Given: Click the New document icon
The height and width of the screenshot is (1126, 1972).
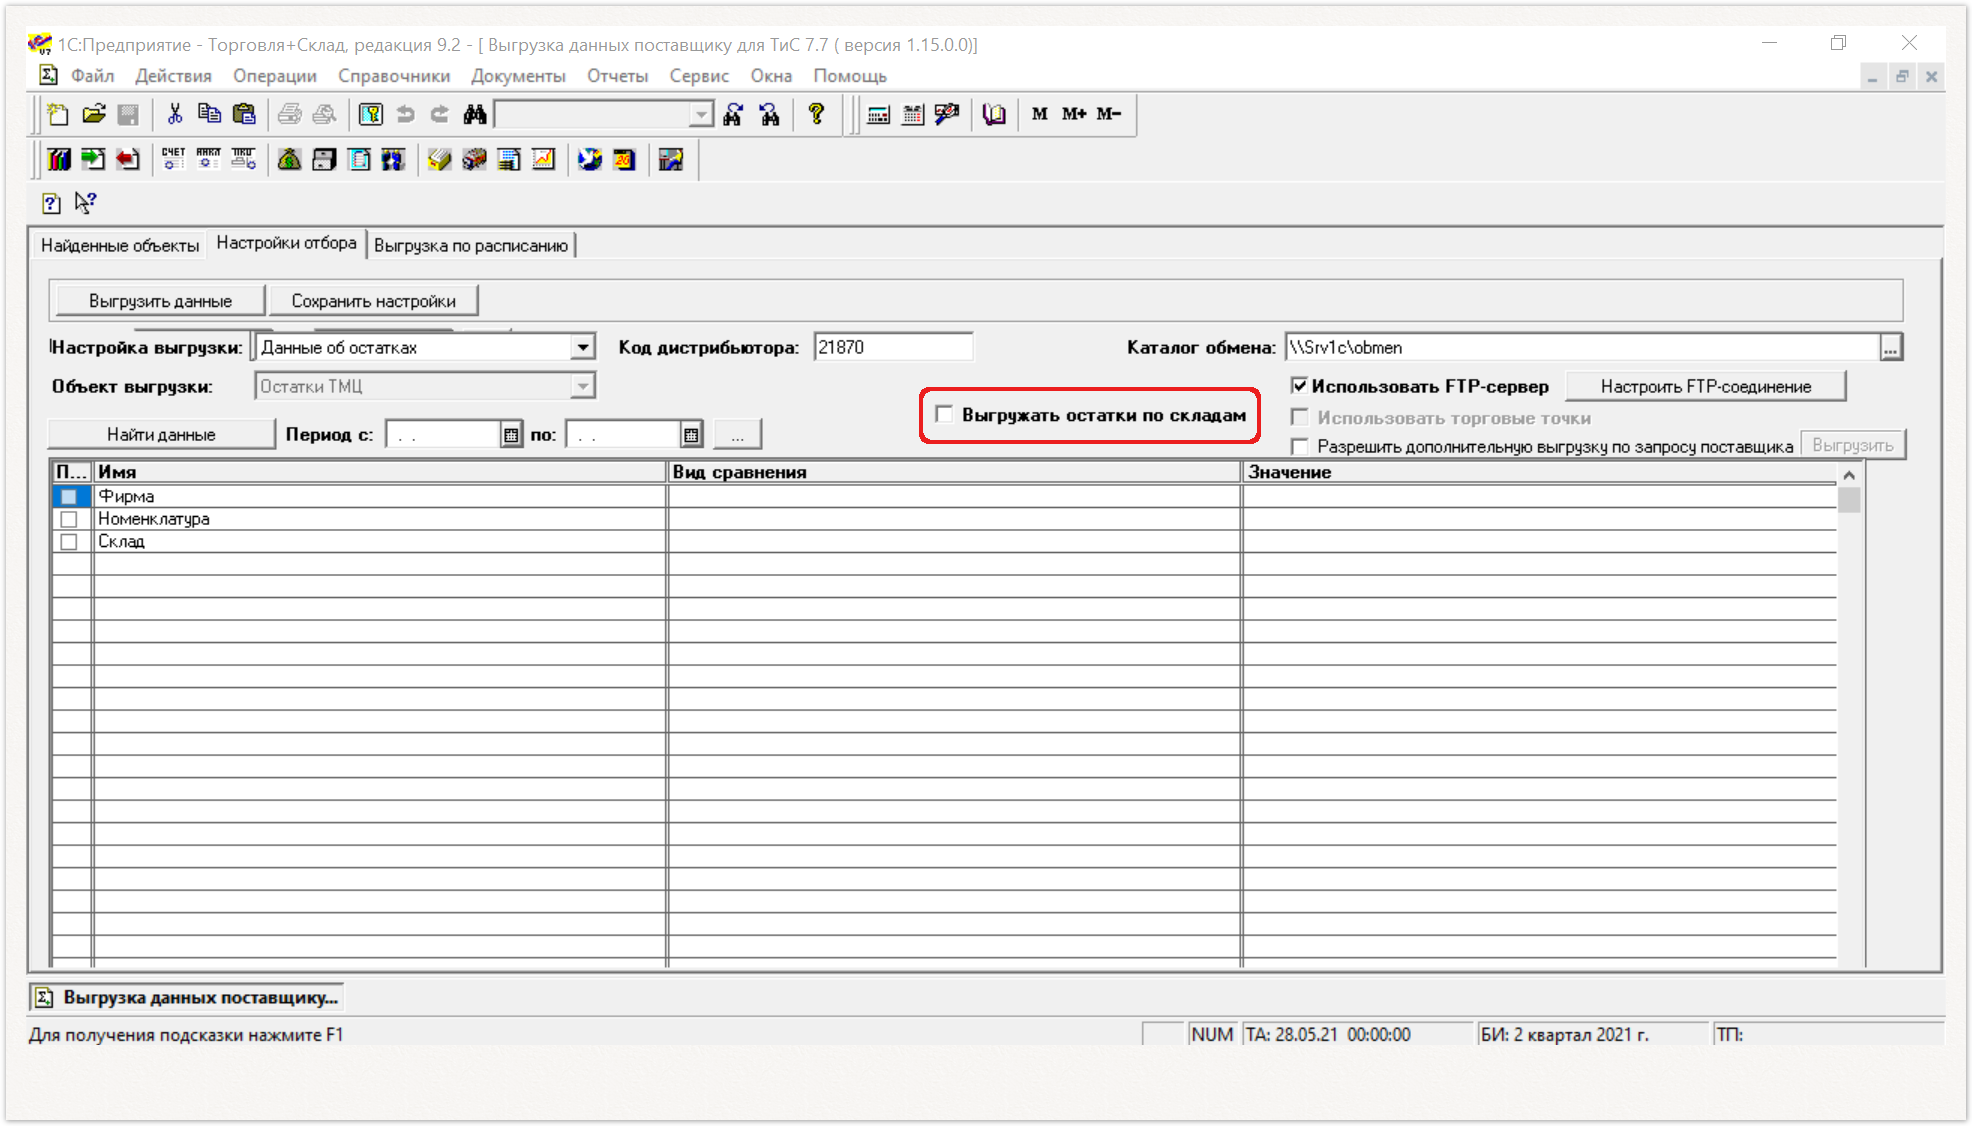Looking at the screenshot, I should (58, 114).
